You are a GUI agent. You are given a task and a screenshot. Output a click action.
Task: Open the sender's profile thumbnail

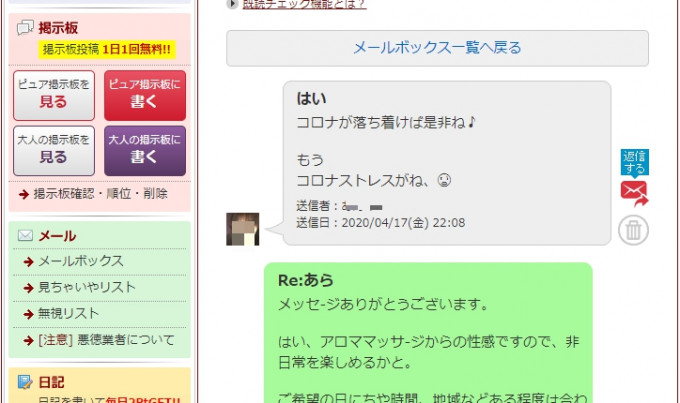point(242,229)
